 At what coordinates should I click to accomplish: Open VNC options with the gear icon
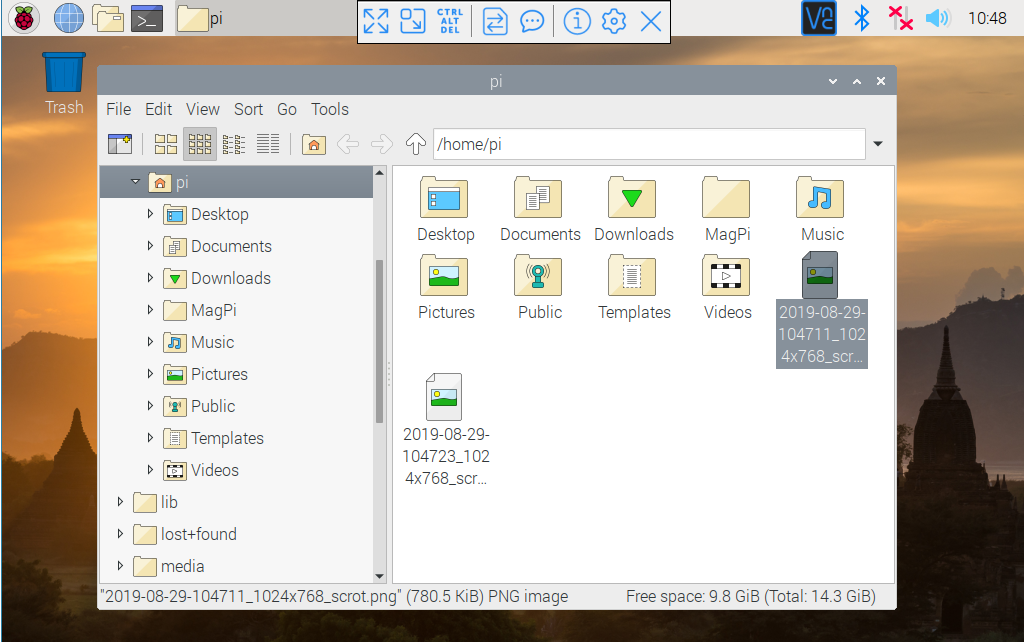pos(613,20)
